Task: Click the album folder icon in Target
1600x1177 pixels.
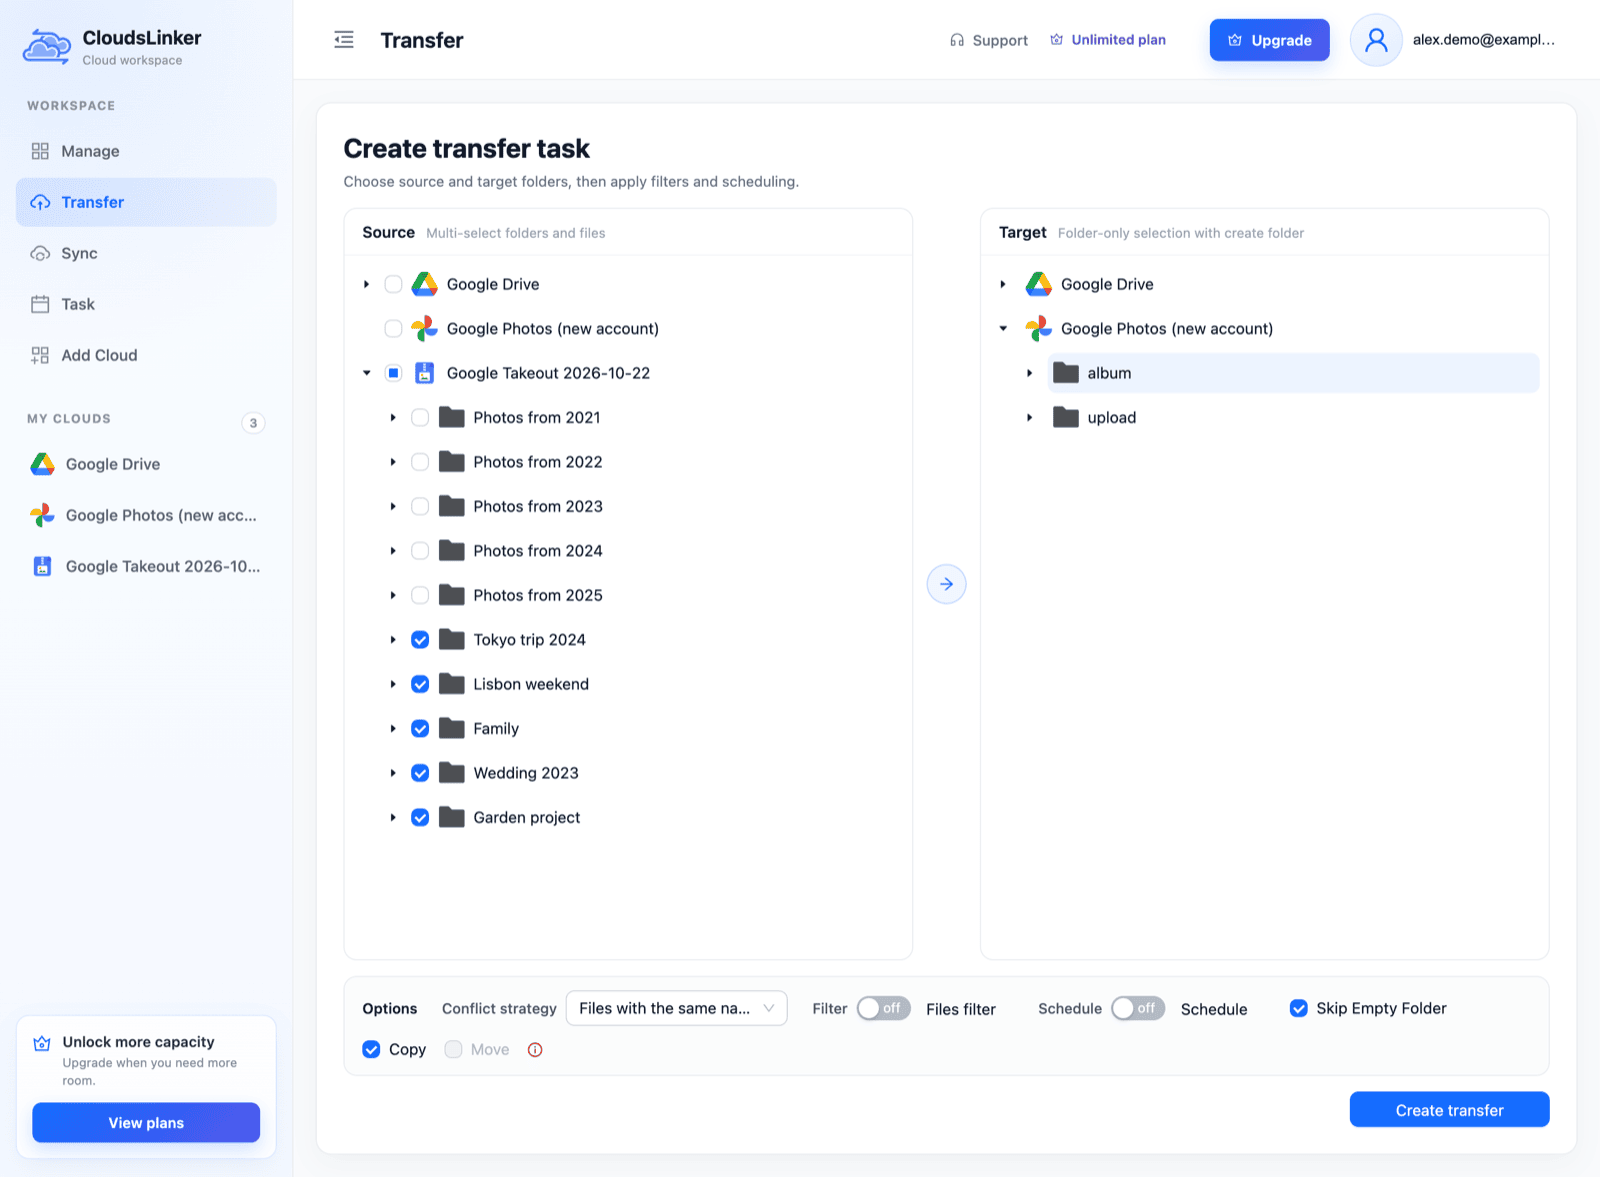Action: (x=1066, y=373)
